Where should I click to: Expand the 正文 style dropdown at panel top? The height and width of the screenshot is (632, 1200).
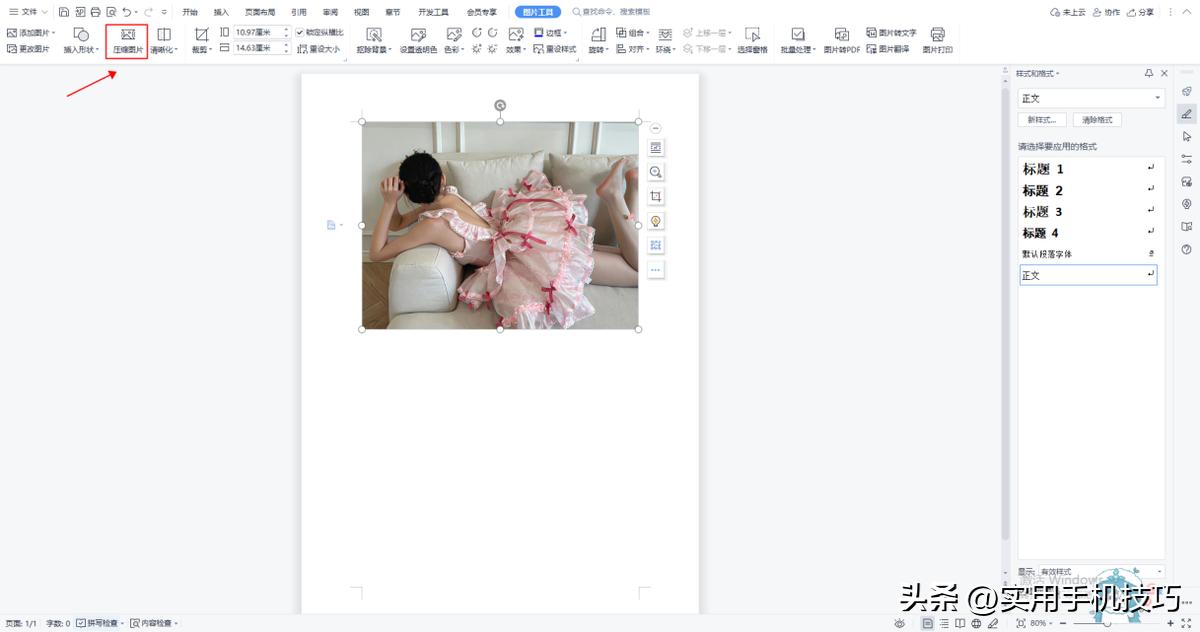pyautogui.click(x=1158, y=98)
